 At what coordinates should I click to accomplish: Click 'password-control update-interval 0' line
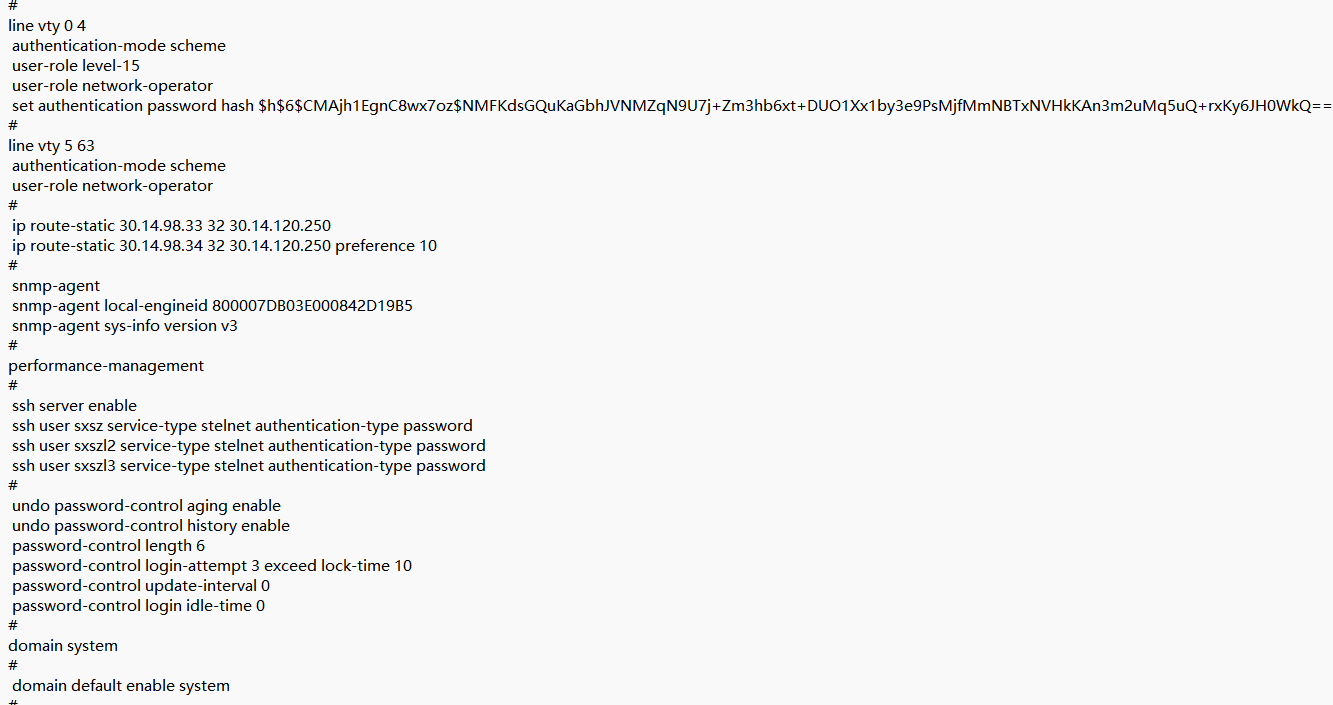click(x=141, y=585)
